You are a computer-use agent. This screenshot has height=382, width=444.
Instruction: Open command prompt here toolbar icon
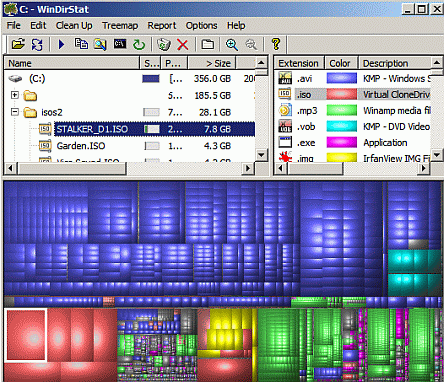(x=120, y=44)
